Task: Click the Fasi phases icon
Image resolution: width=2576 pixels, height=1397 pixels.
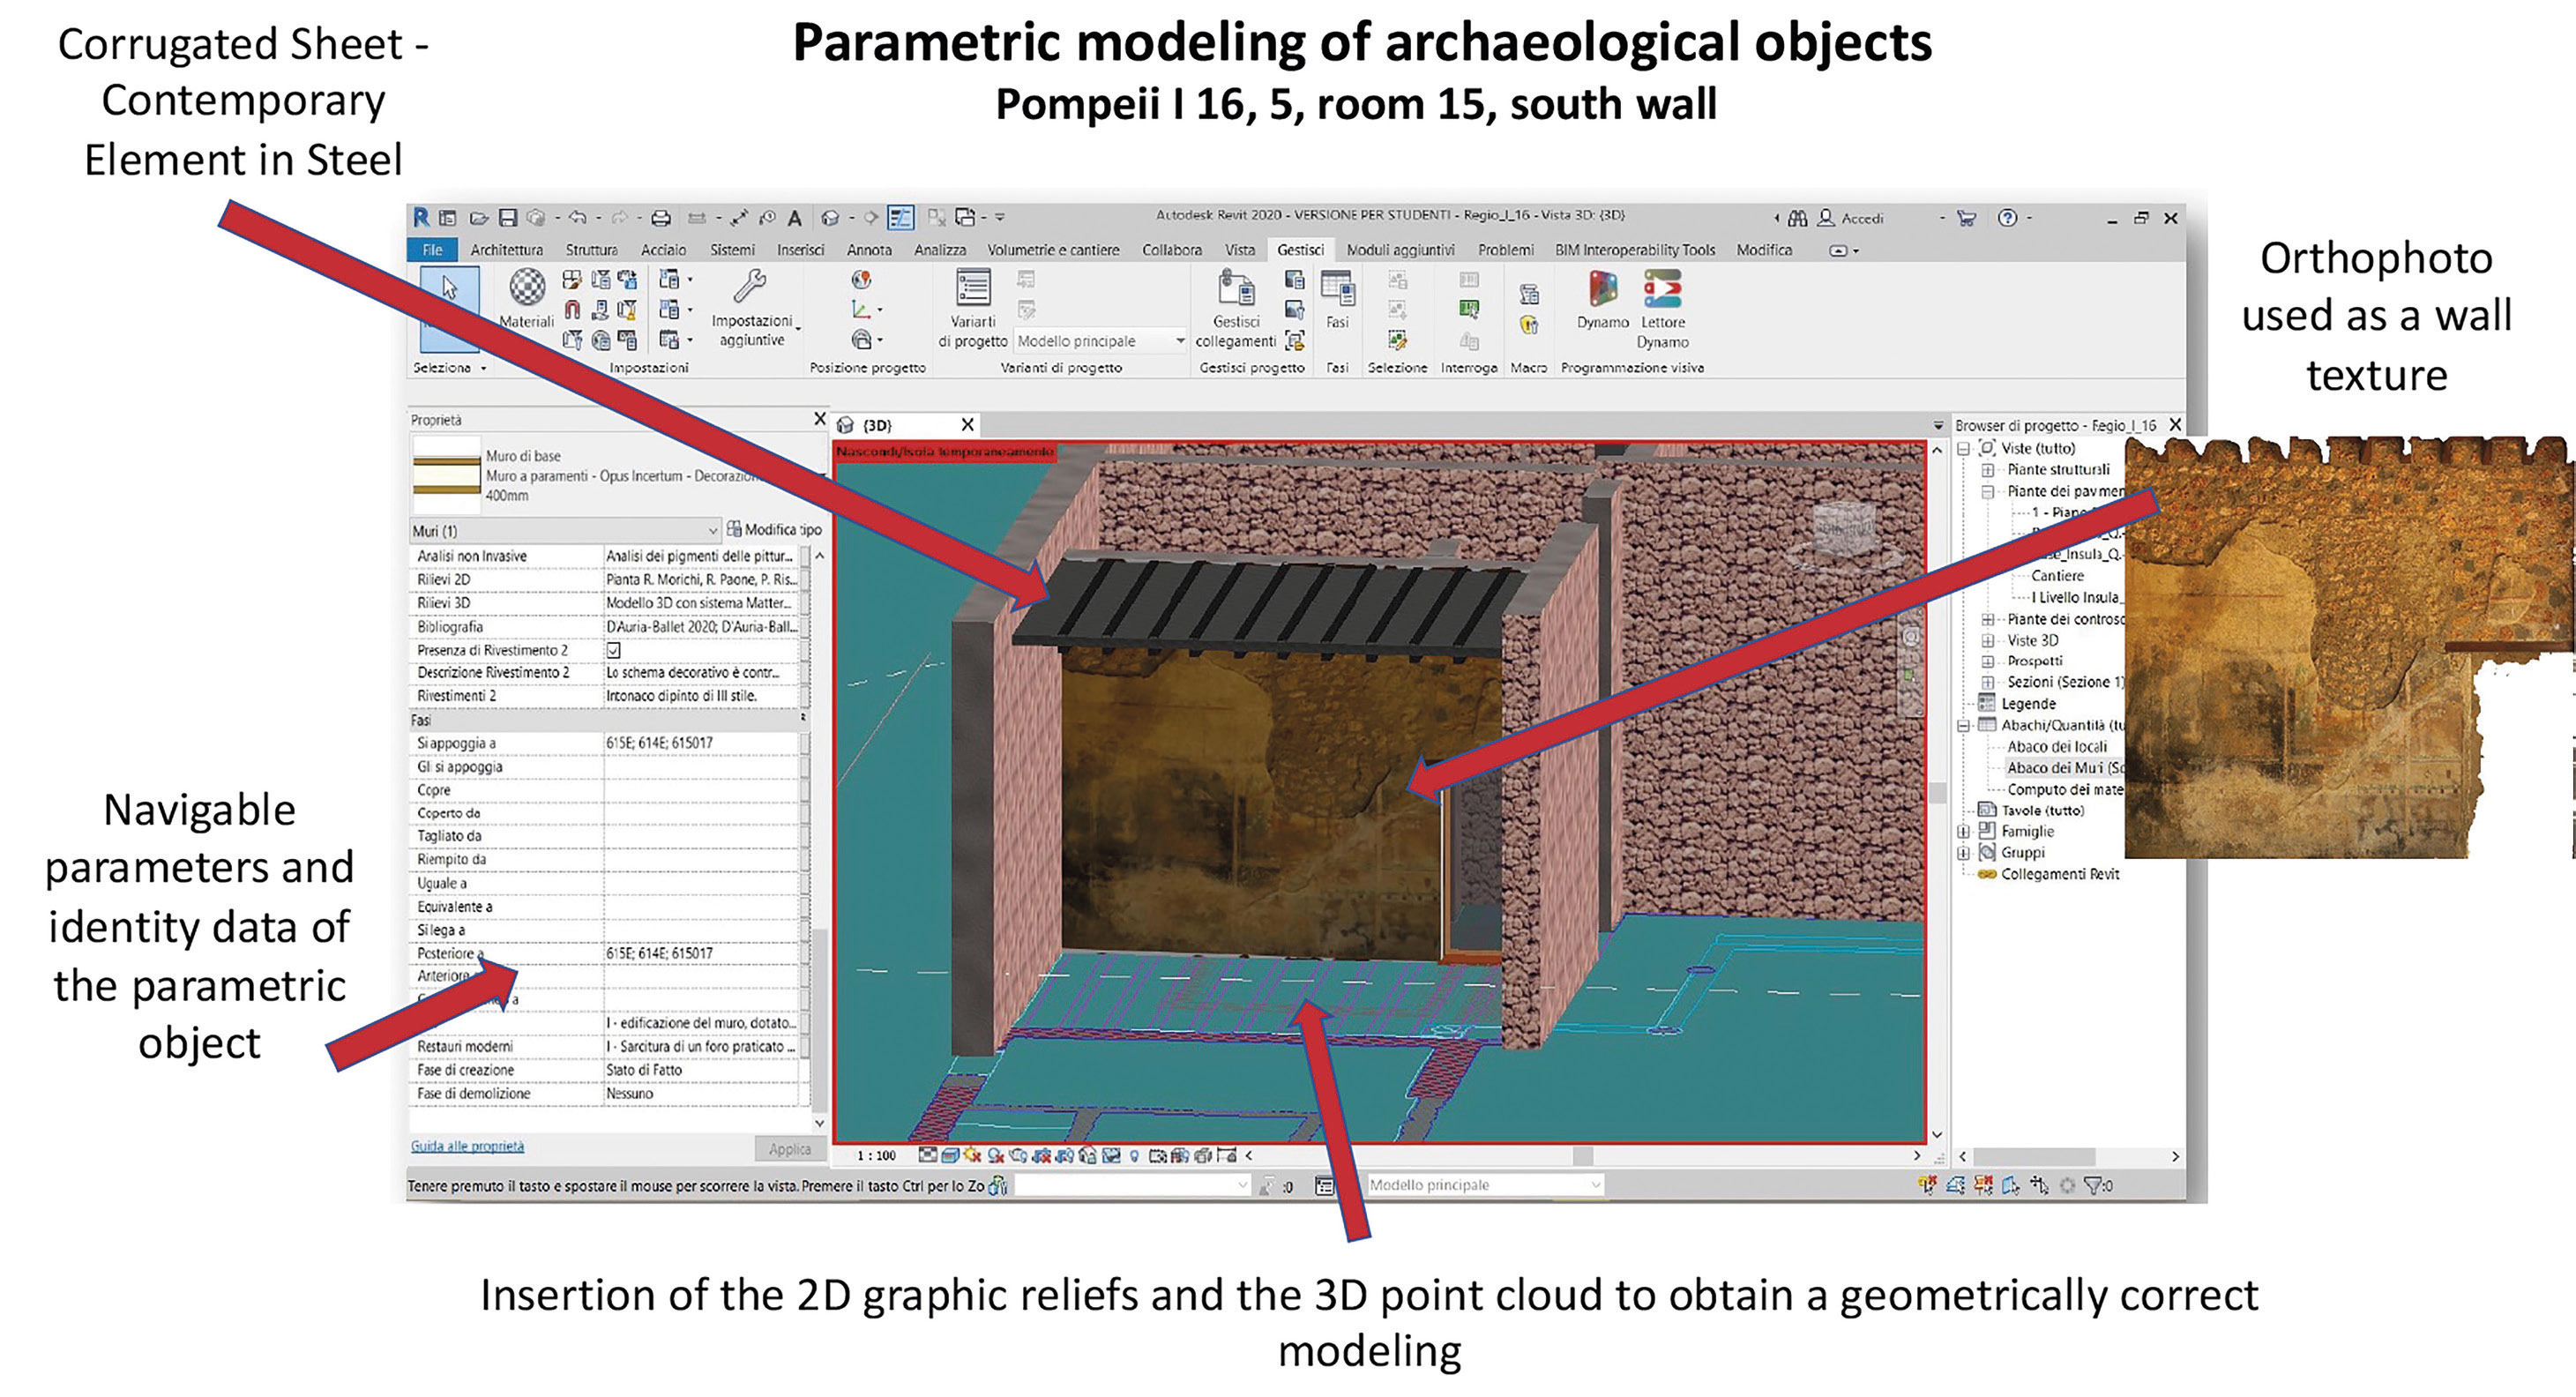Action: click(1337, 298)
